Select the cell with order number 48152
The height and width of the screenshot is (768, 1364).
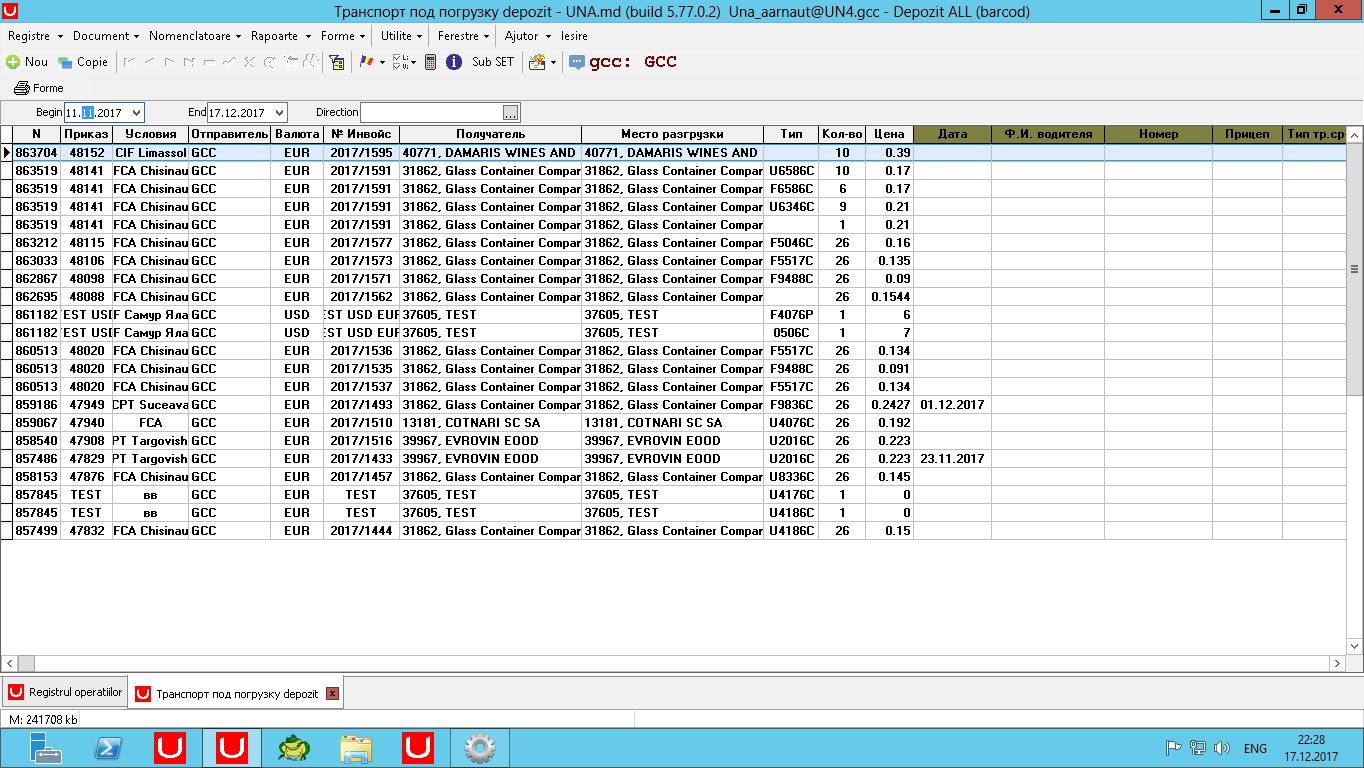coord(86,153)
